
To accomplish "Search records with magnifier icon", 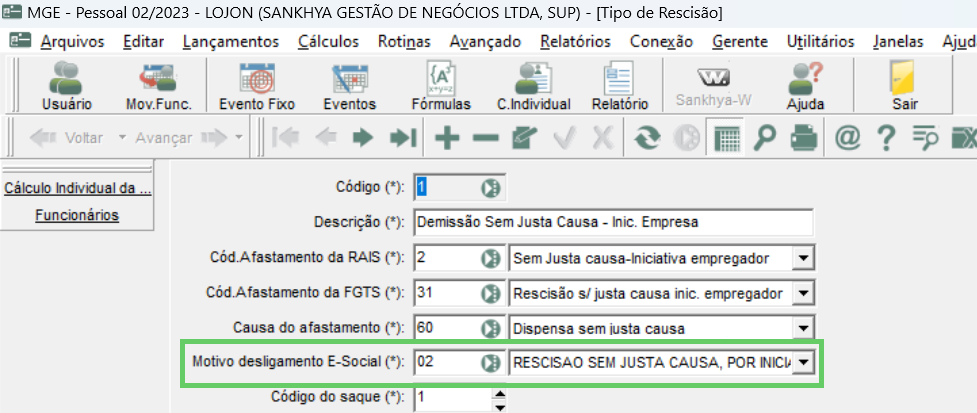I will (x=764, y=138).
